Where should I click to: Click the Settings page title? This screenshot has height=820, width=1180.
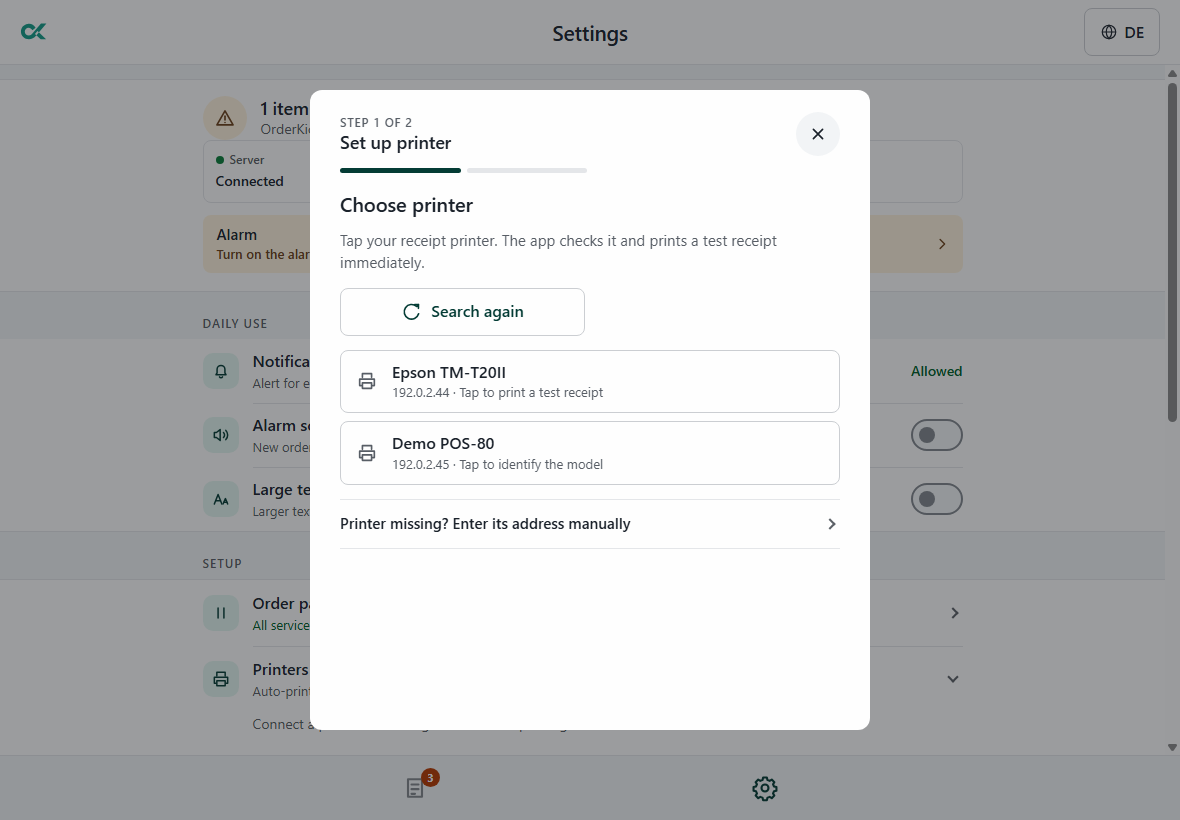[x=590, y=34]
